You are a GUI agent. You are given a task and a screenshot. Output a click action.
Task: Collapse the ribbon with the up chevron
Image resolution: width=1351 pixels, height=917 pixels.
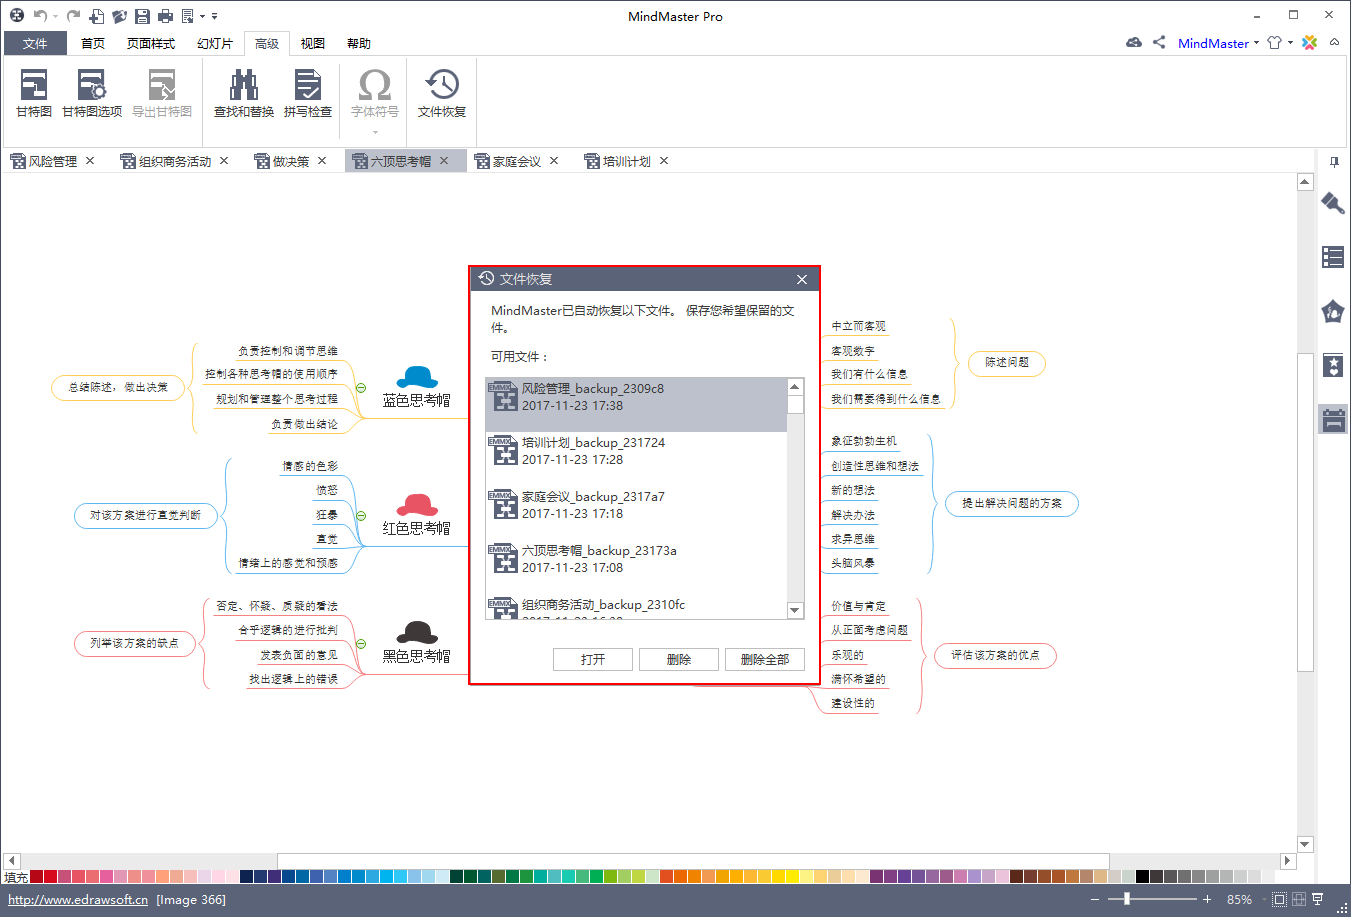click(1334, 43)
